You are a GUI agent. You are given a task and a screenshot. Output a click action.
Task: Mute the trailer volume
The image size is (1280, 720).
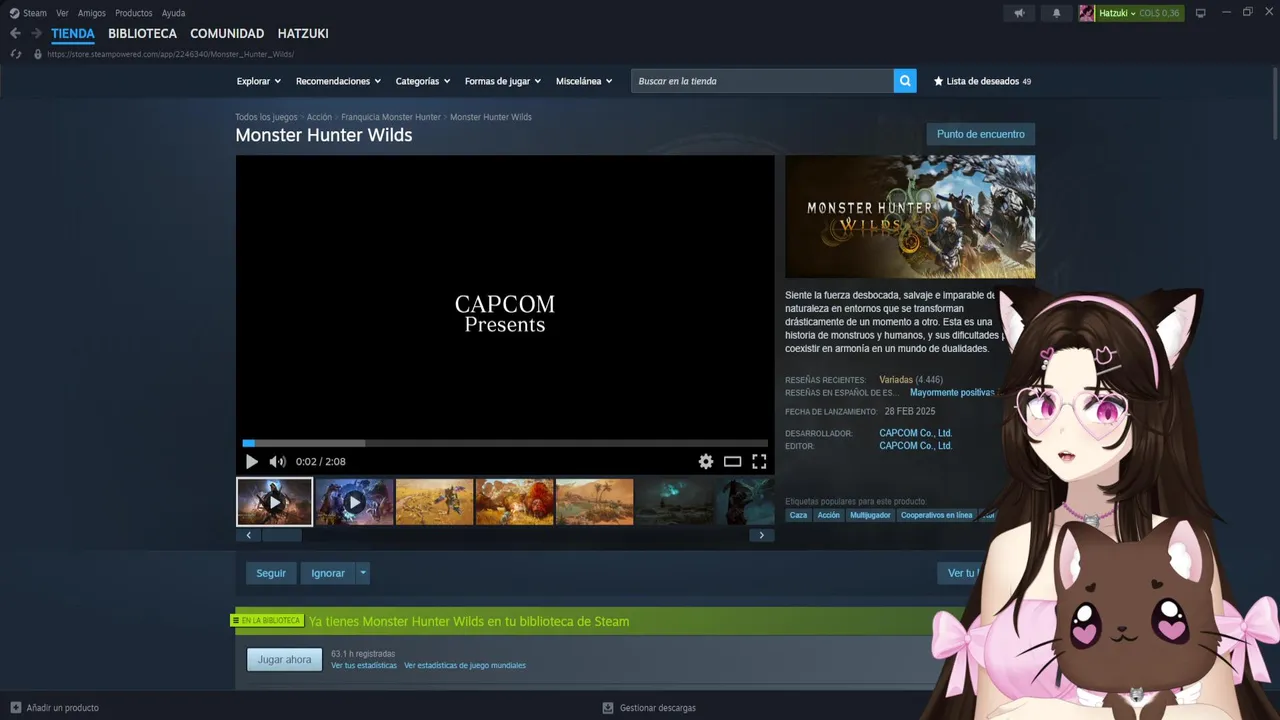(x=277, y=461)
